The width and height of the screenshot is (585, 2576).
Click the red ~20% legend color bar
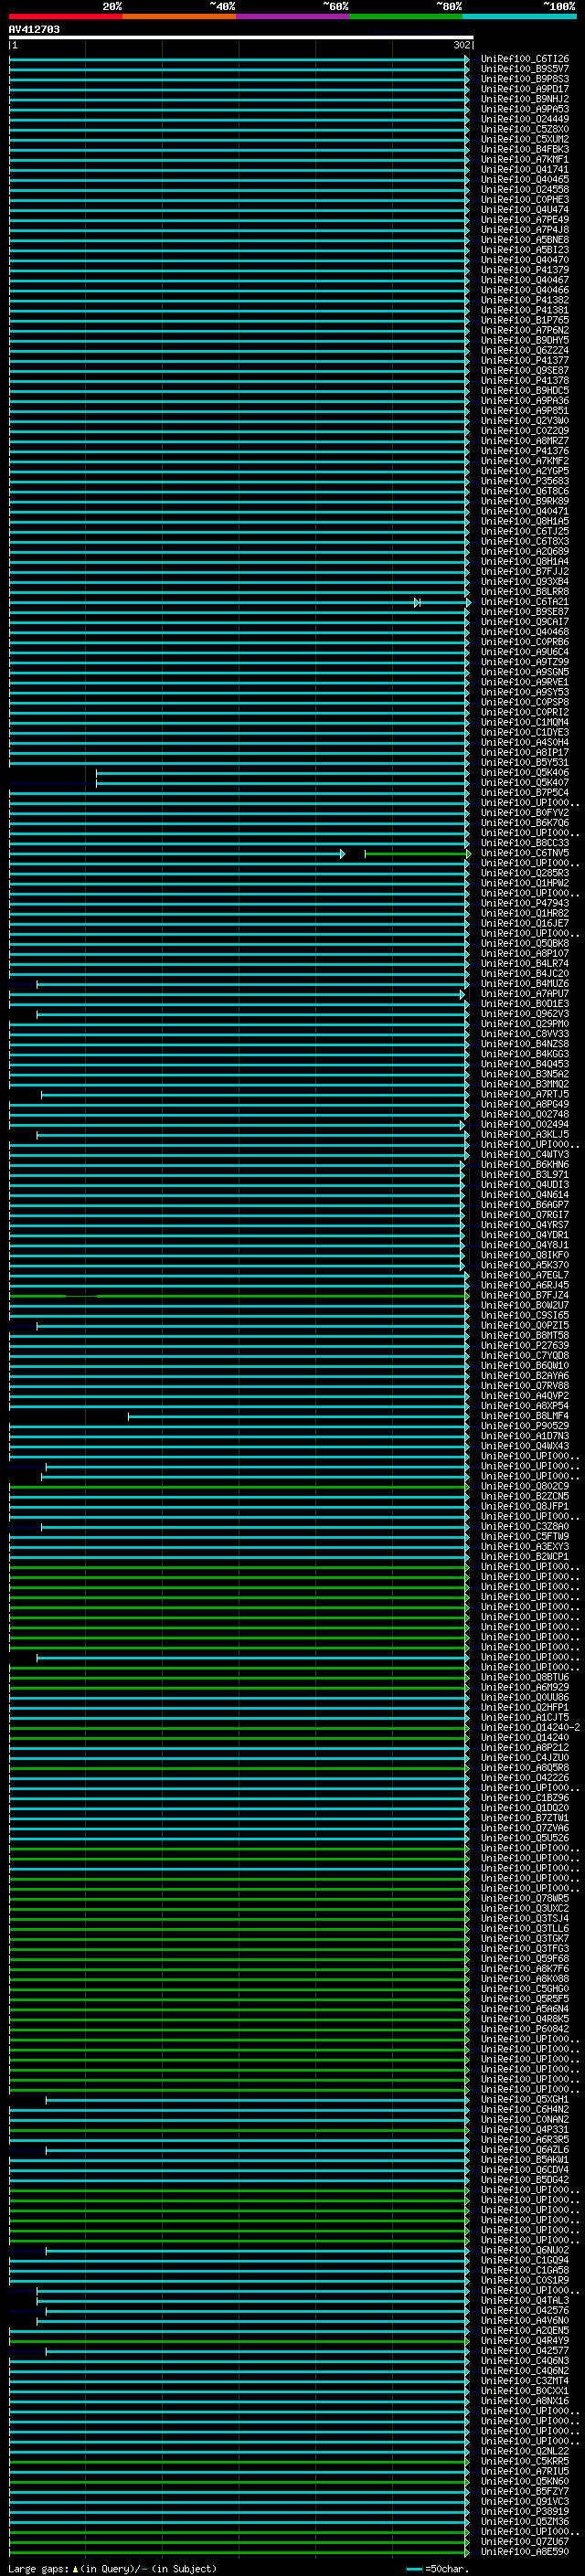(x=66, y=16)
